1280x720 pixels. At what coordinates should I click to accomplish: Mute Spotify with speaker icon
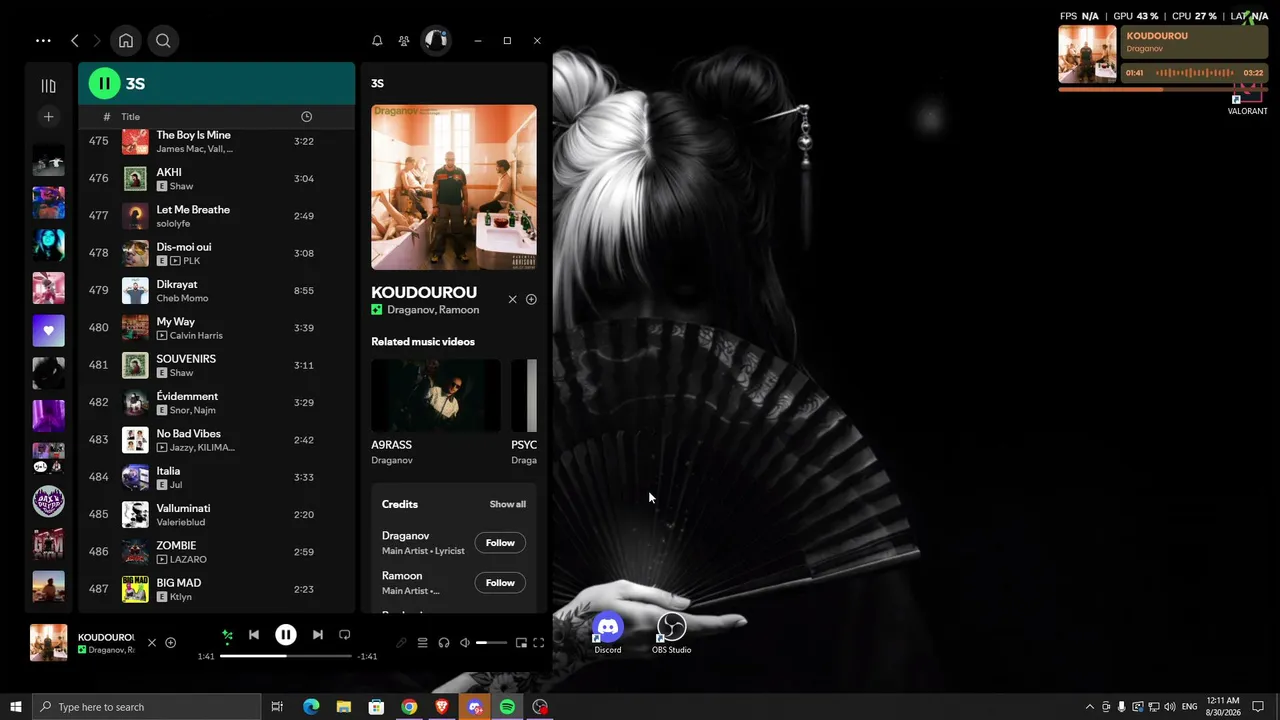[x=465, y=643]
